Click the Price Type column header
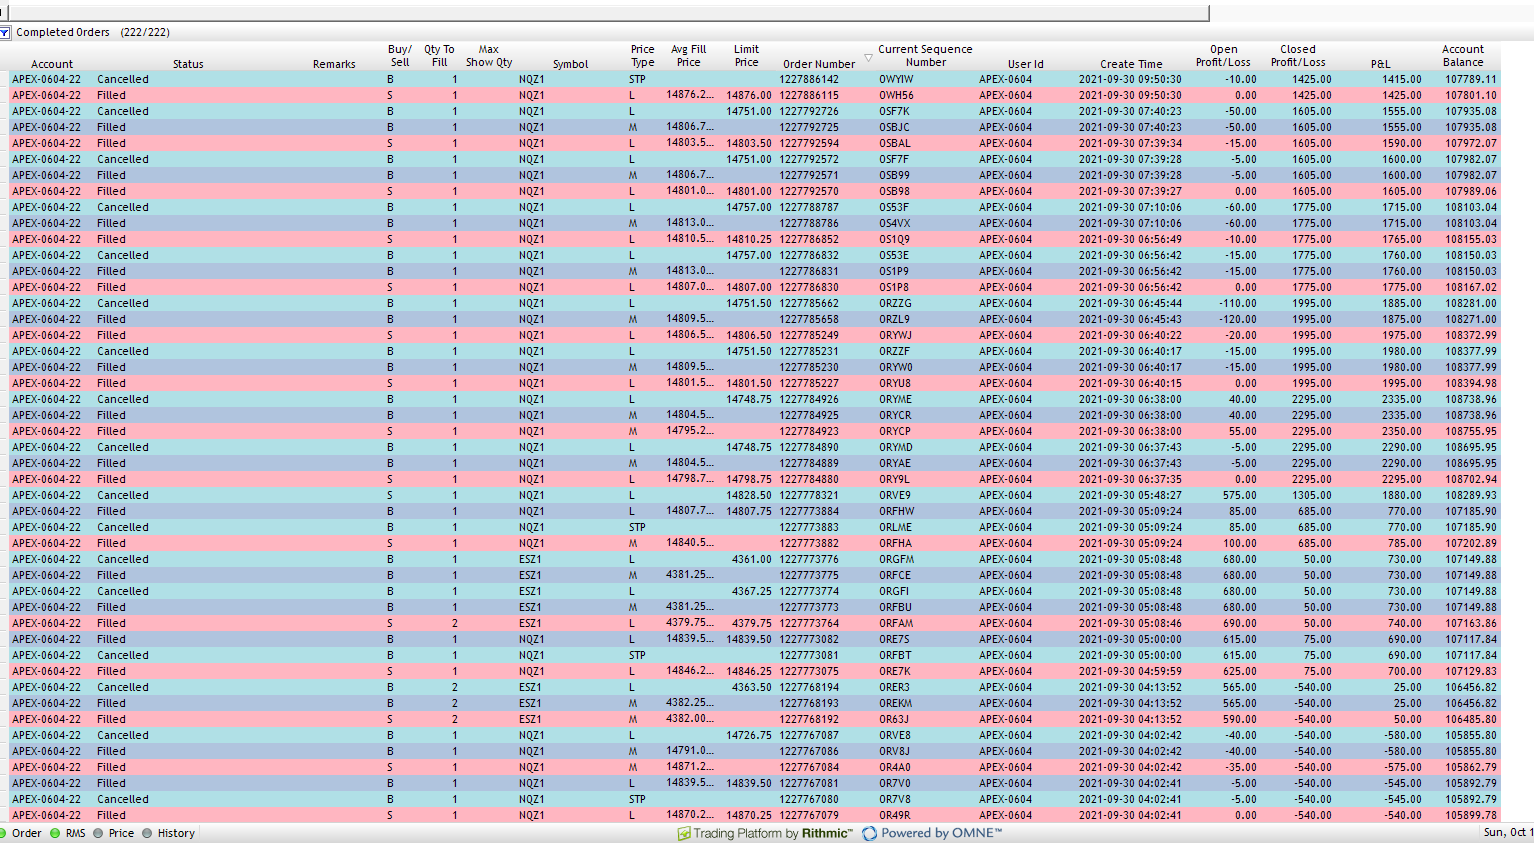1534x843 pixels. [643, 56]
